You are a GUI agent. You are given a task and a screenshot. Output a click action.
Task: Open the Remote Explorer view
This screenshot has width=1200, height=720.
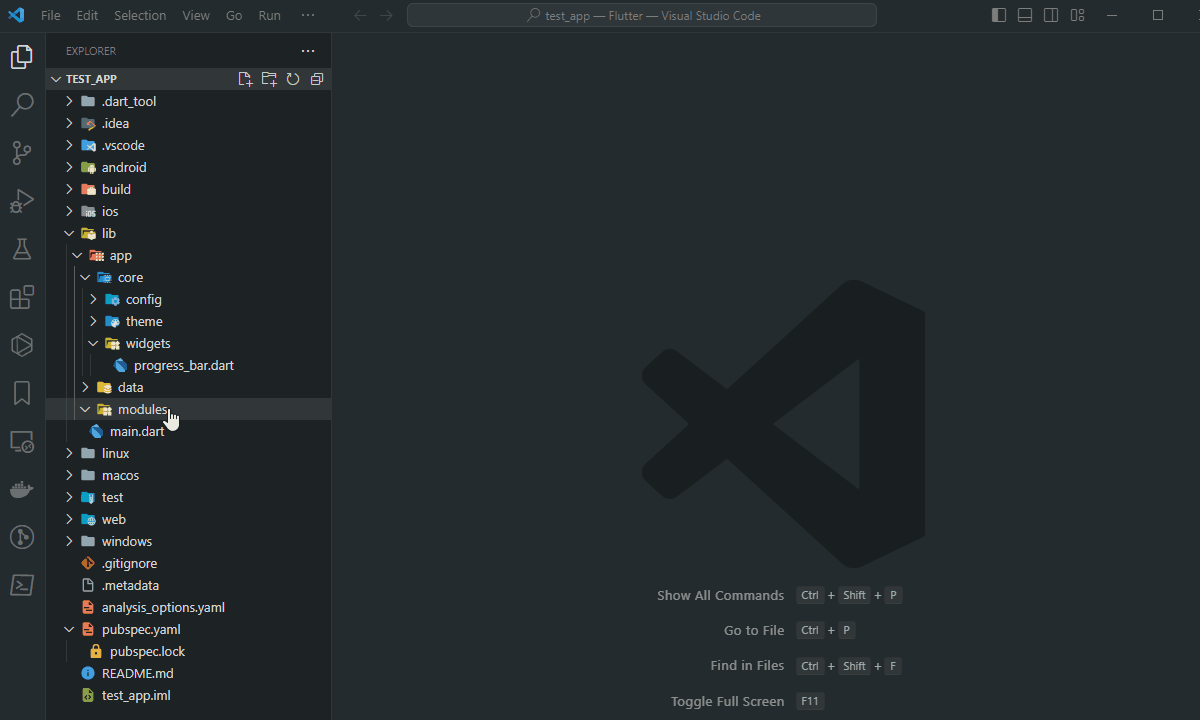point(22,441)
